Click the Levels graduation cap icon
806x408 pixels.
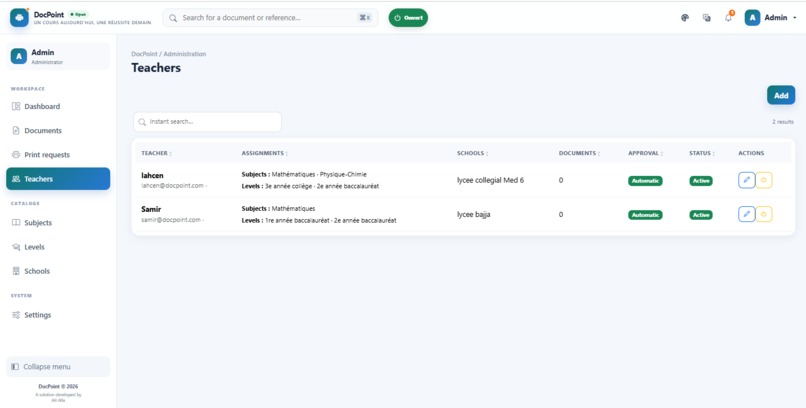[x=16, y=247]
